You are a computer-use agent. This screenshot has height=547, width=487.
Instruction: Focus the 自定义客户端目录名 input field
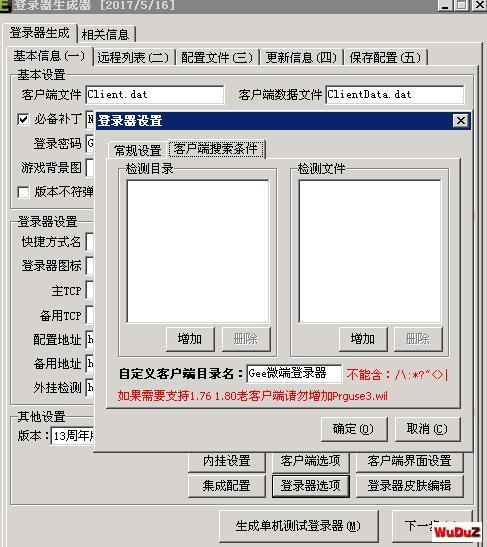pos(294,374)
